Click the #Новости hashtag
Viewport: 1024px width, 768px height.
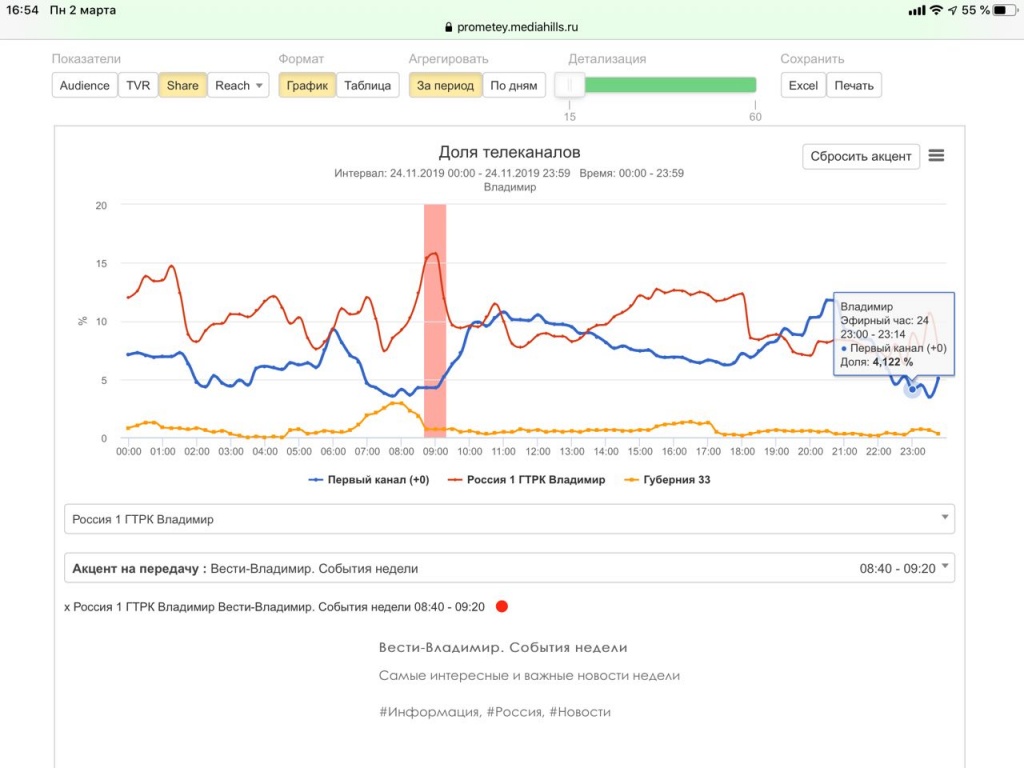pyautogui.click(x=580, y=712)
